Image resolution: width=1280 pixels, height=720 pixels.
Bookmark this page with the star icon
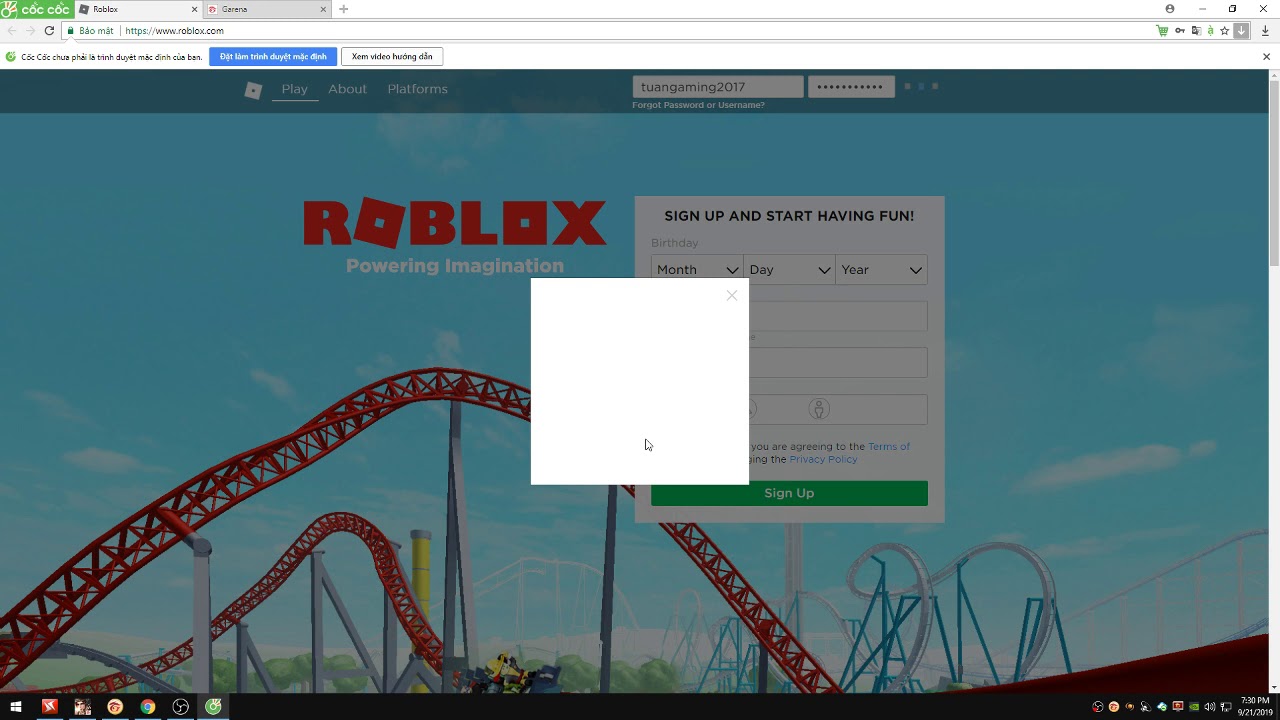(1224, 31)
